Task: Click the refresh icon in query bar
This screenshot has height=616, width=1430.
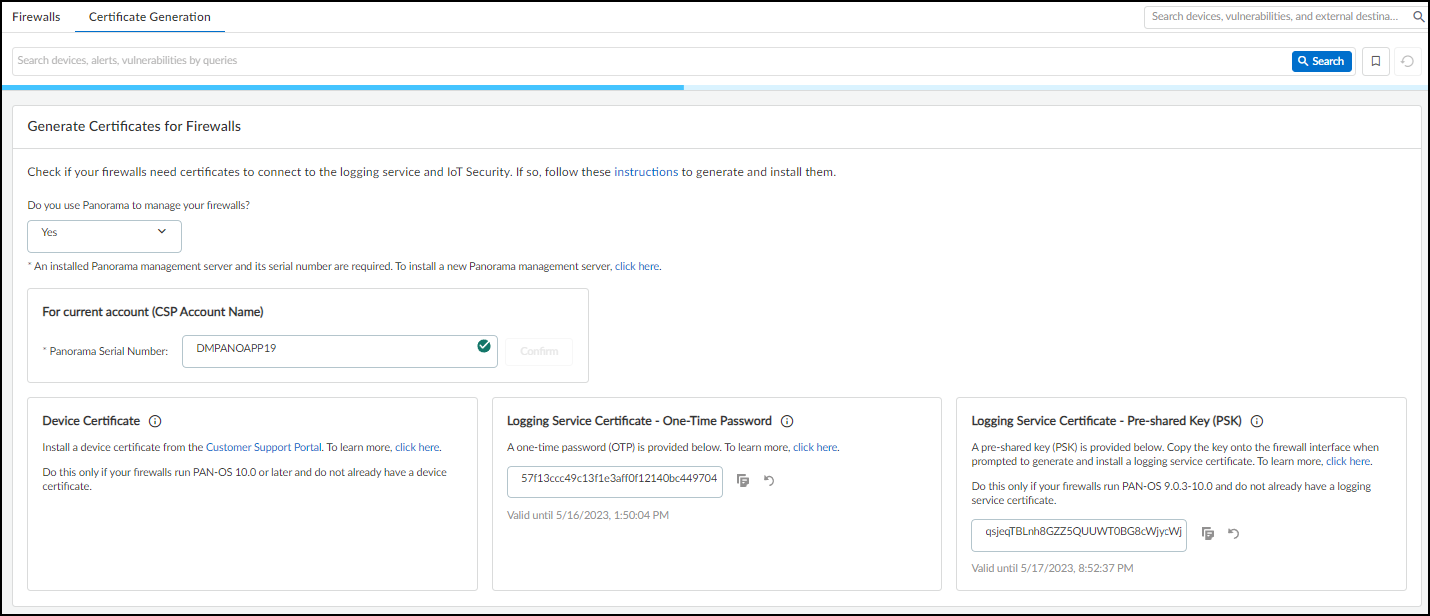Action: coord(1407,61)
